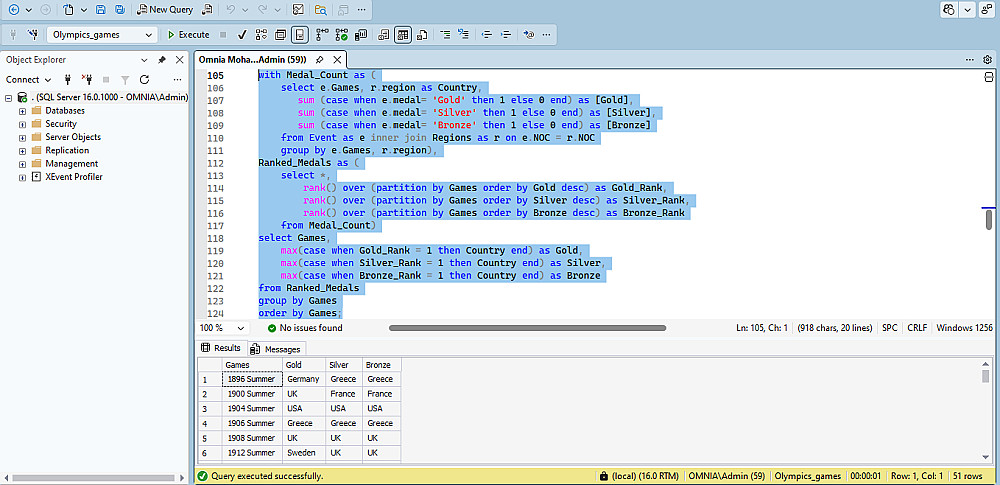Toggle Include Client Statistics option
1000x485 pixels.
tap(361, 34)
